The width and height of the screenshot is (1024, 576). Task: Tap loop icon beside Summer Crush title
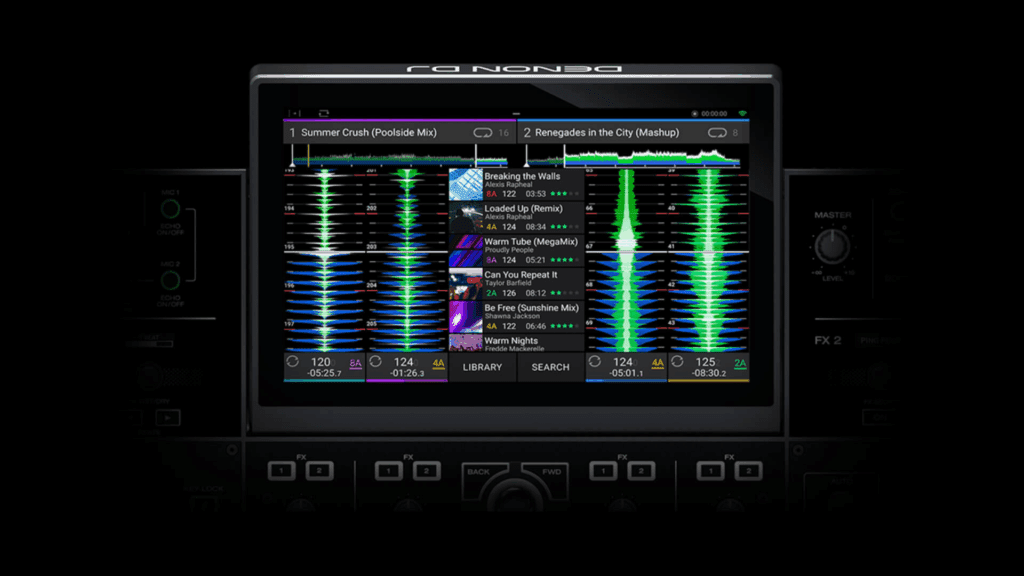pyautogui.click(x=483, y=133)
